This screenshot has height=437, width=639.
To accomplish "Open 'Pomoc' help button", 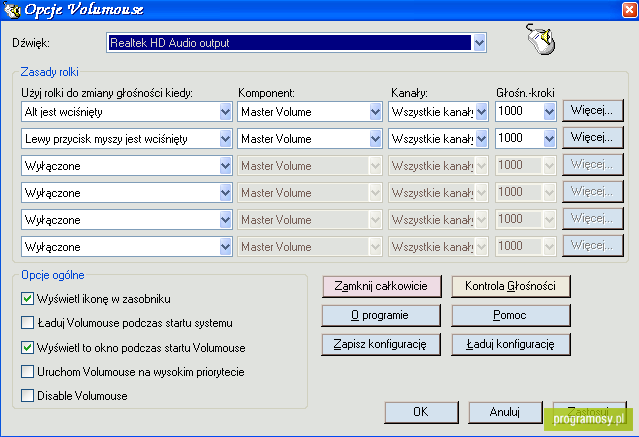I will [510, 316].
